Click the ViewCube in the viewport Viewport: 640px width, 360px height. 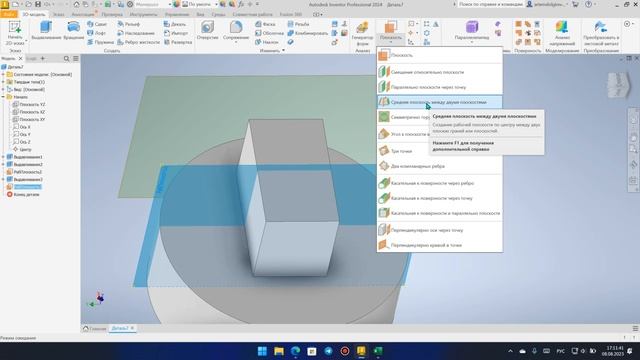pyautogui.click(x=619, y=85)
